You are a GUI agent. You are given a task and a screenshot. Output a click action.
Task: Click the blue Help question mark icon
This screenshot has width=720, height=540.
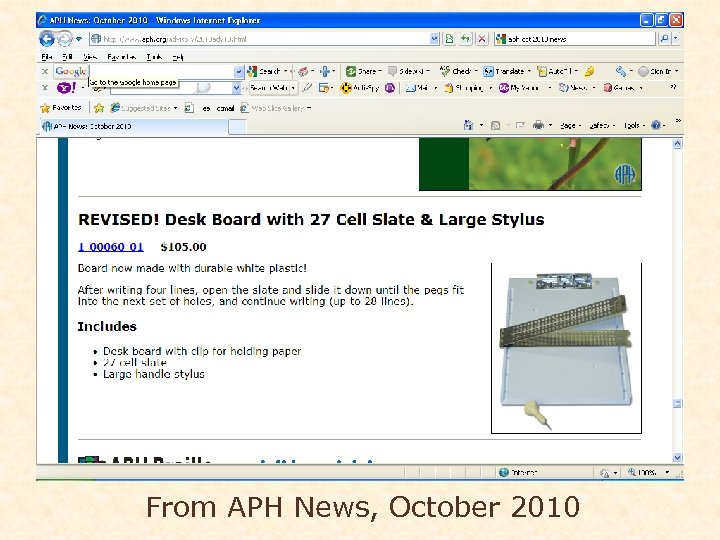[656, 125]
